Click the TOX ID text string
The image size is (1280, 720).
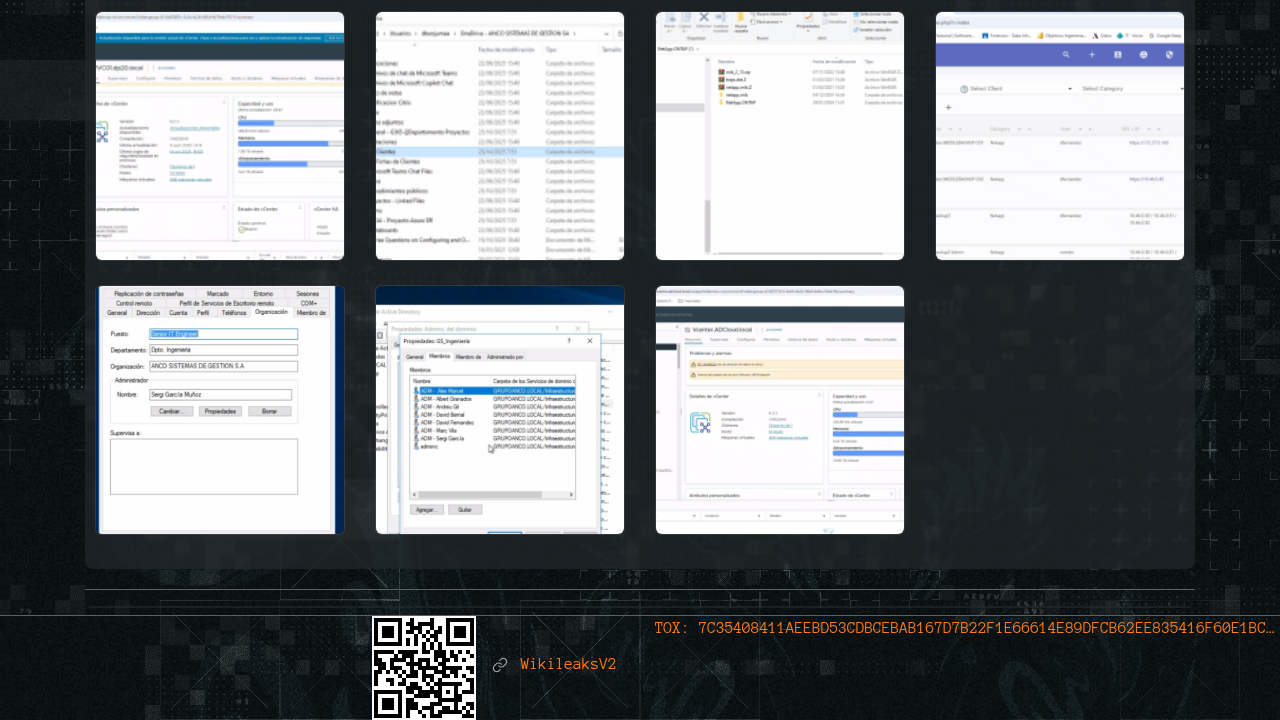point(964,629)
